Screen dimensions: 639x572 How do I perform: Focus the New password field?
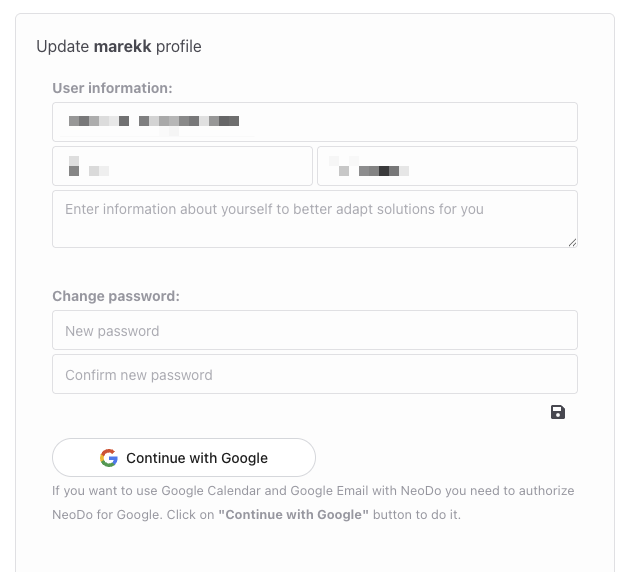315,330
